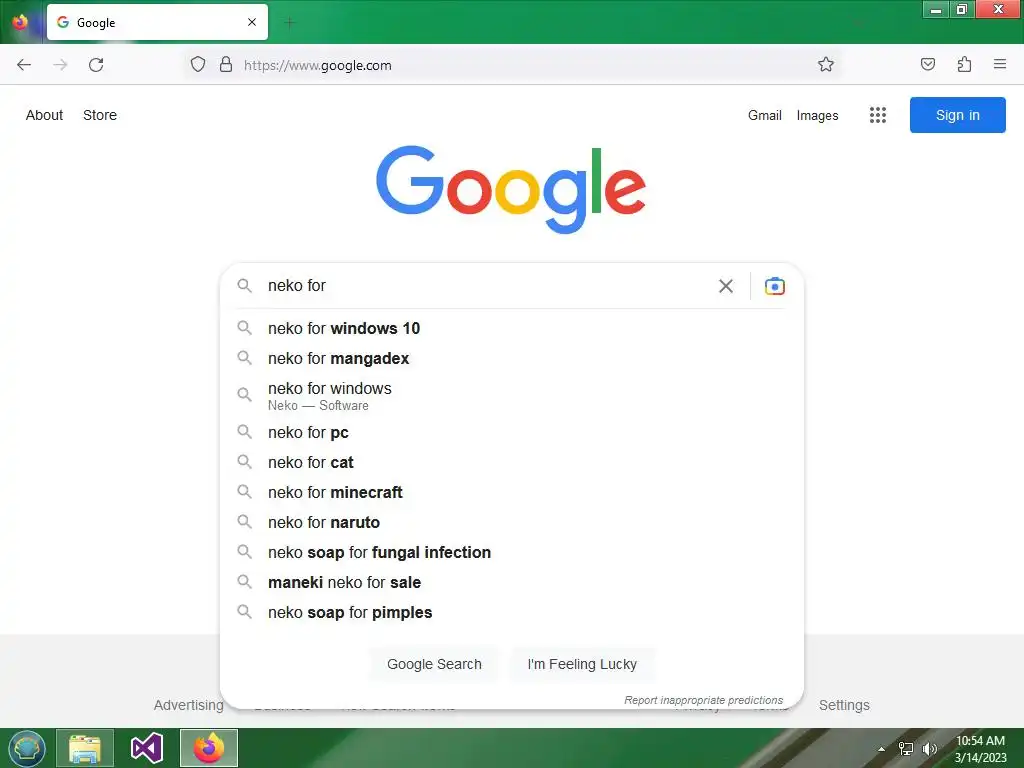1024x768 pixels.
Task: Choose "neko for windows" Neko — Software suggestion
Action: pos(512,396)
